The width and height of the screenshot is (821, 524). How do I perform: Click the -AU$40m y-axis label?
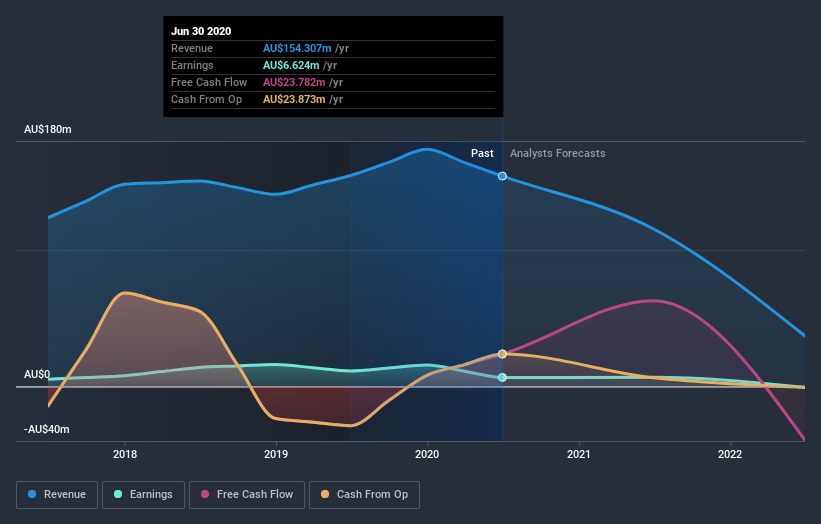point(47,429)
